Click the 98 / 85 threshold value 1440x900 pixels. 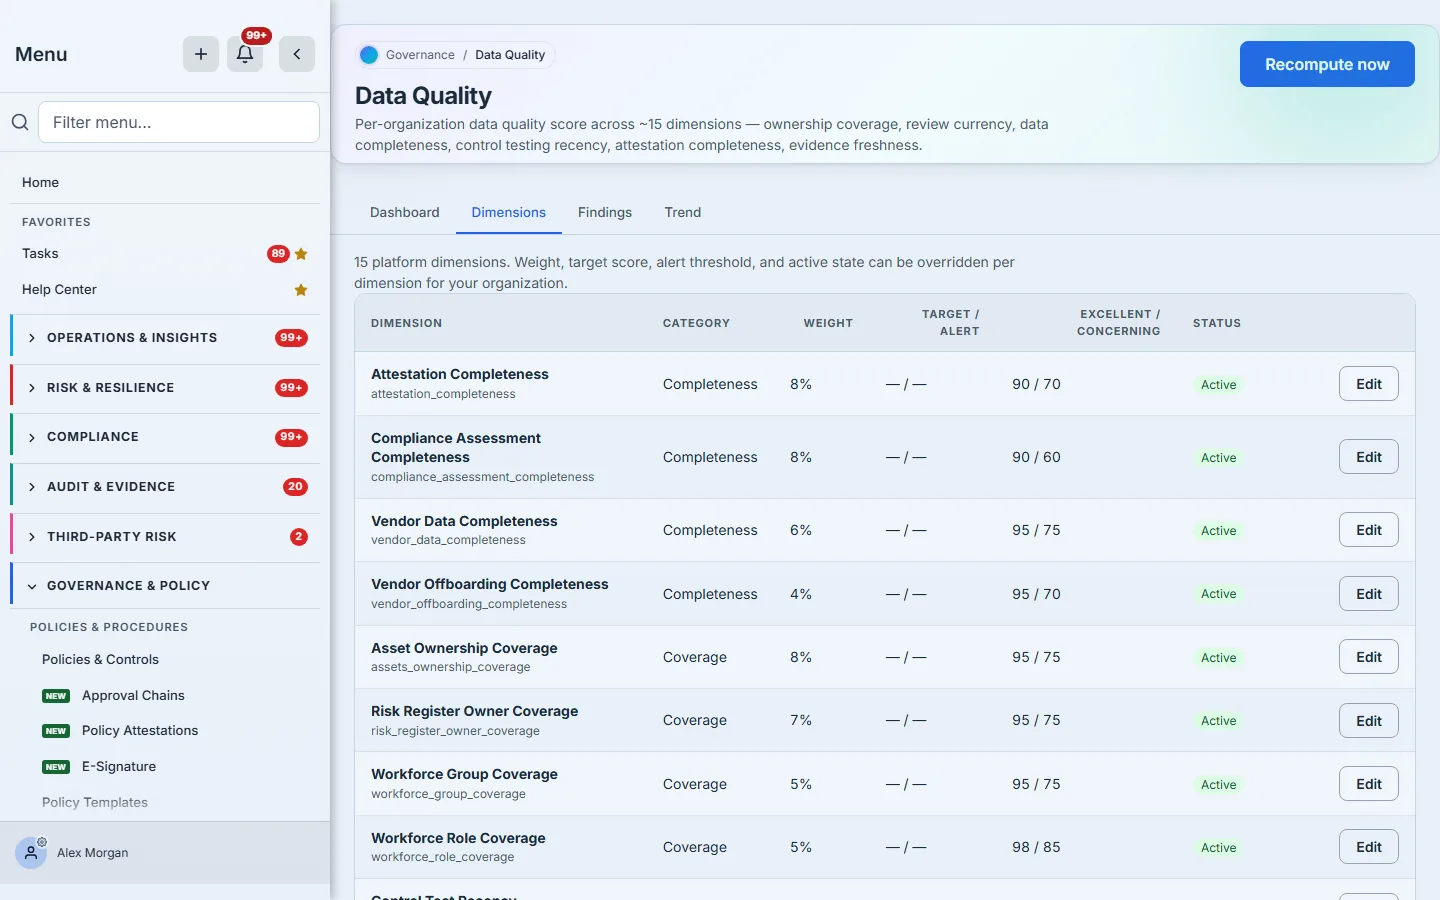click(x=1036, y=847)
